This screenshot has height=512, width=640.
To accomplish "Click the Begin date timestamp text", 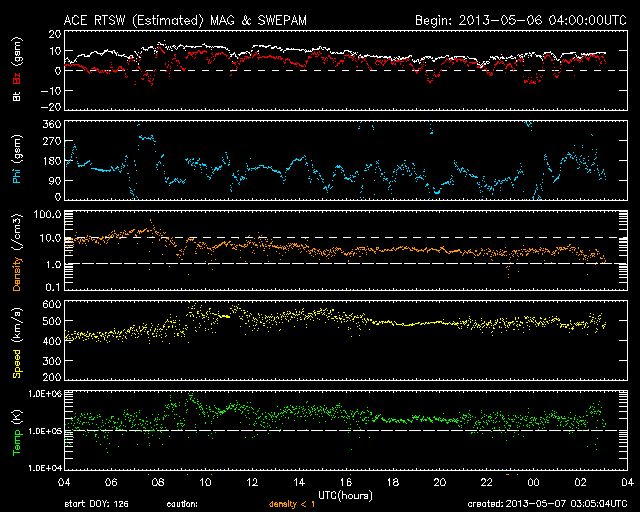I will click(510, 19).
